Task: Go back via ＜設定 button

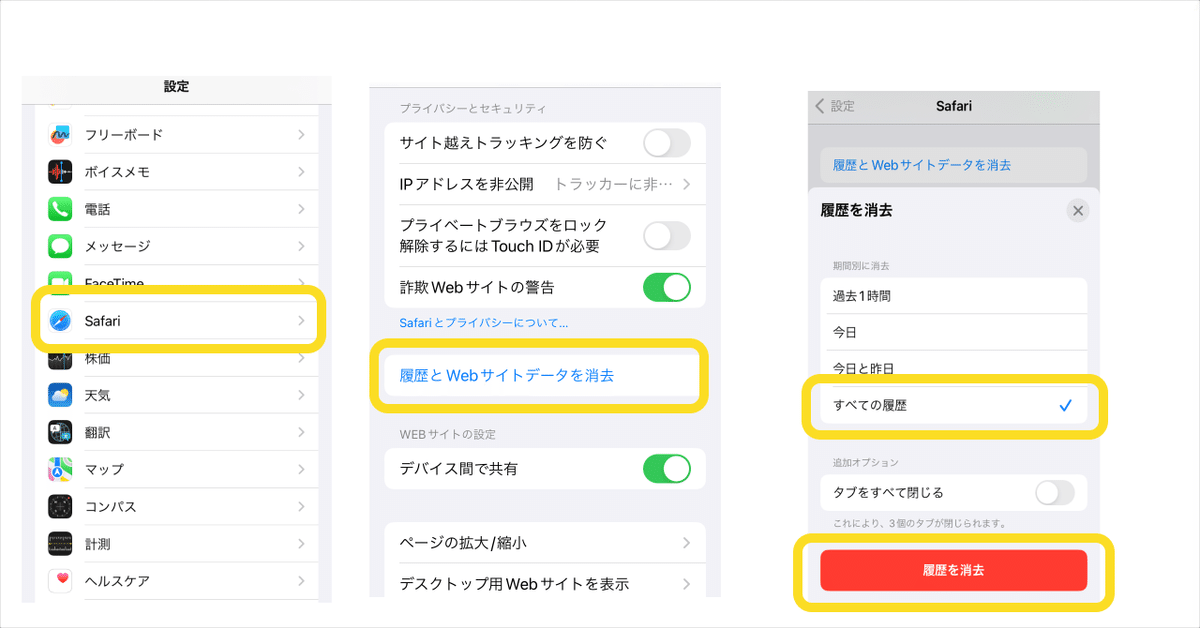Action: coord(835,106)
